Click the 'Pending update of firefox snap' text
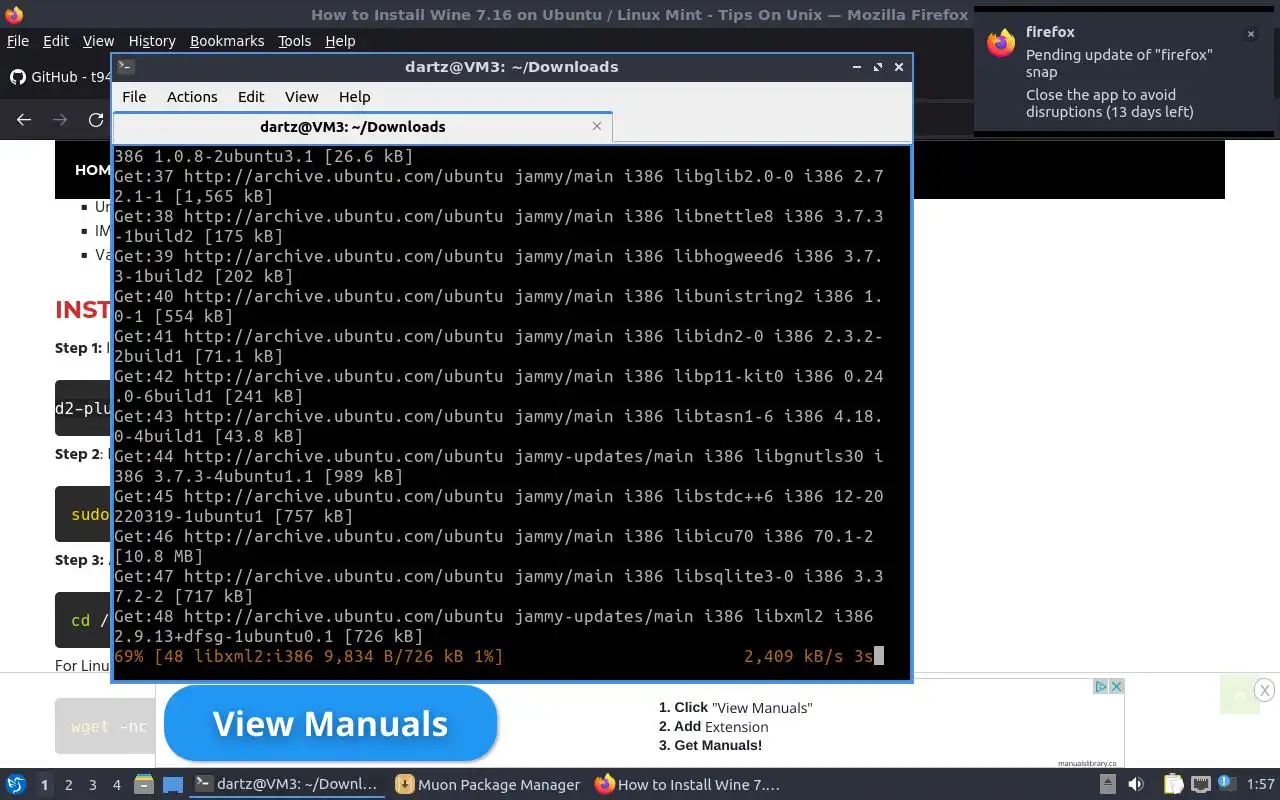Image resolution: width=1280 pixels, height=800 pixels. click(x=1118, y=63)
